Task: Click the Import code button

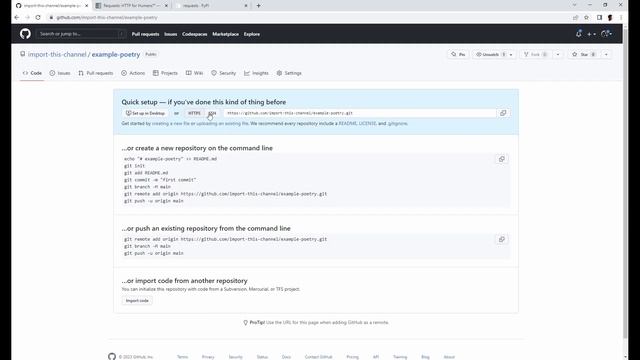Action: tap(137, 300)
